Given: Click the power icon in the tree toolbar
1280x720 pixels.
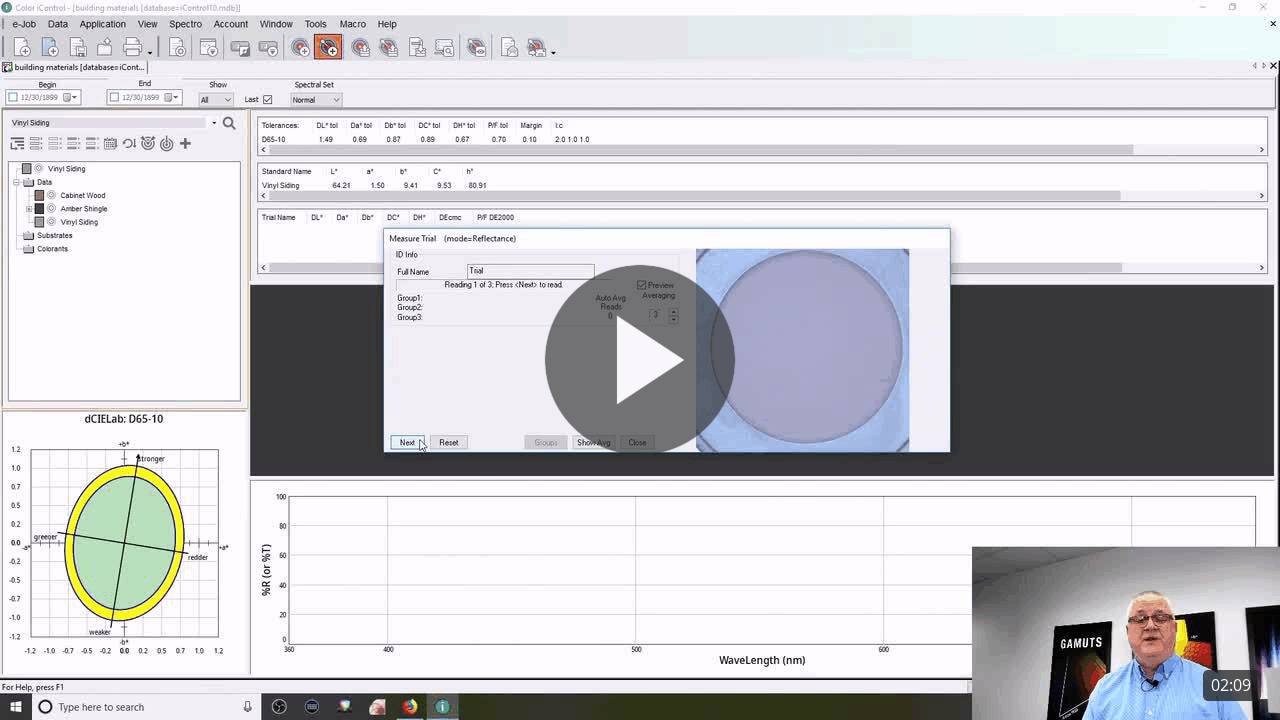Looking at the screenshot, I should click(x=167, y=144).
